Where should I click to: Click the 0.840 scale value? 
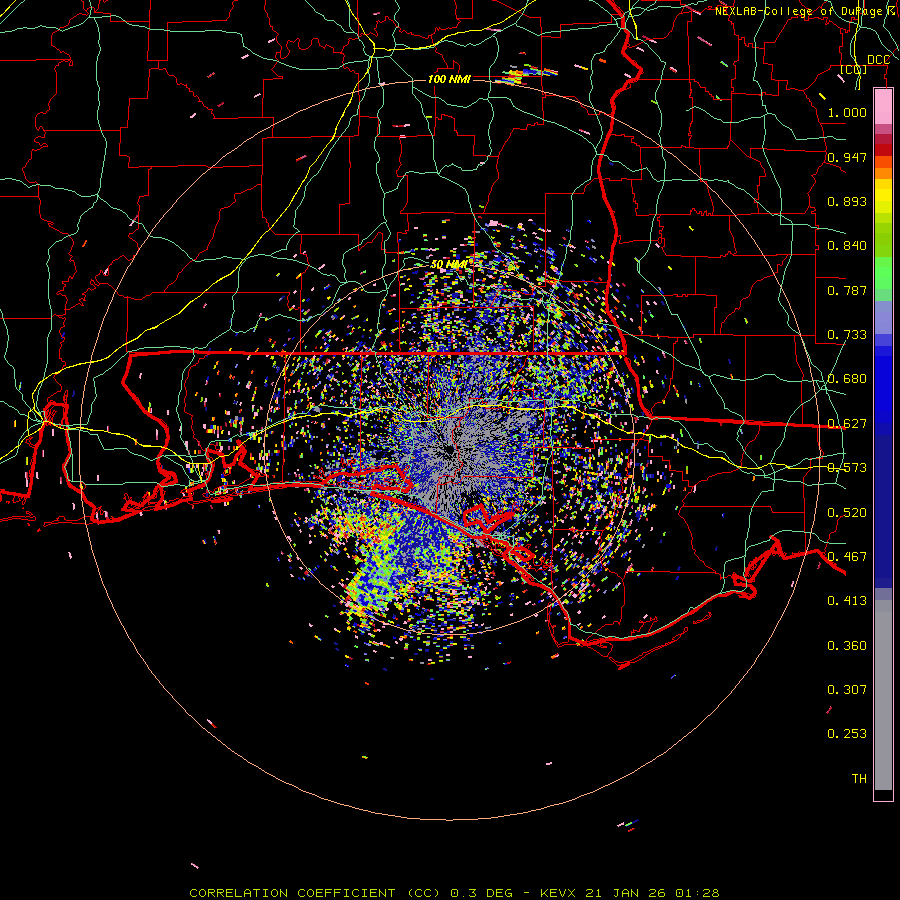click(x=847, y=246)
